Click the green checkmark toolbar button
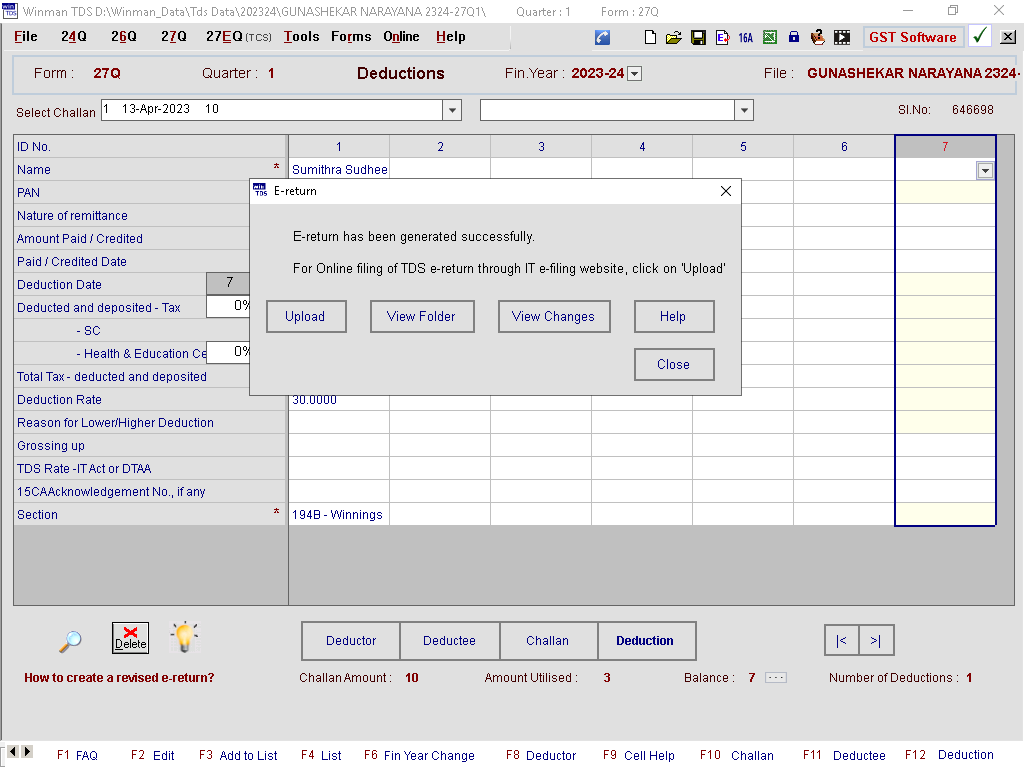 click(980, 37)
